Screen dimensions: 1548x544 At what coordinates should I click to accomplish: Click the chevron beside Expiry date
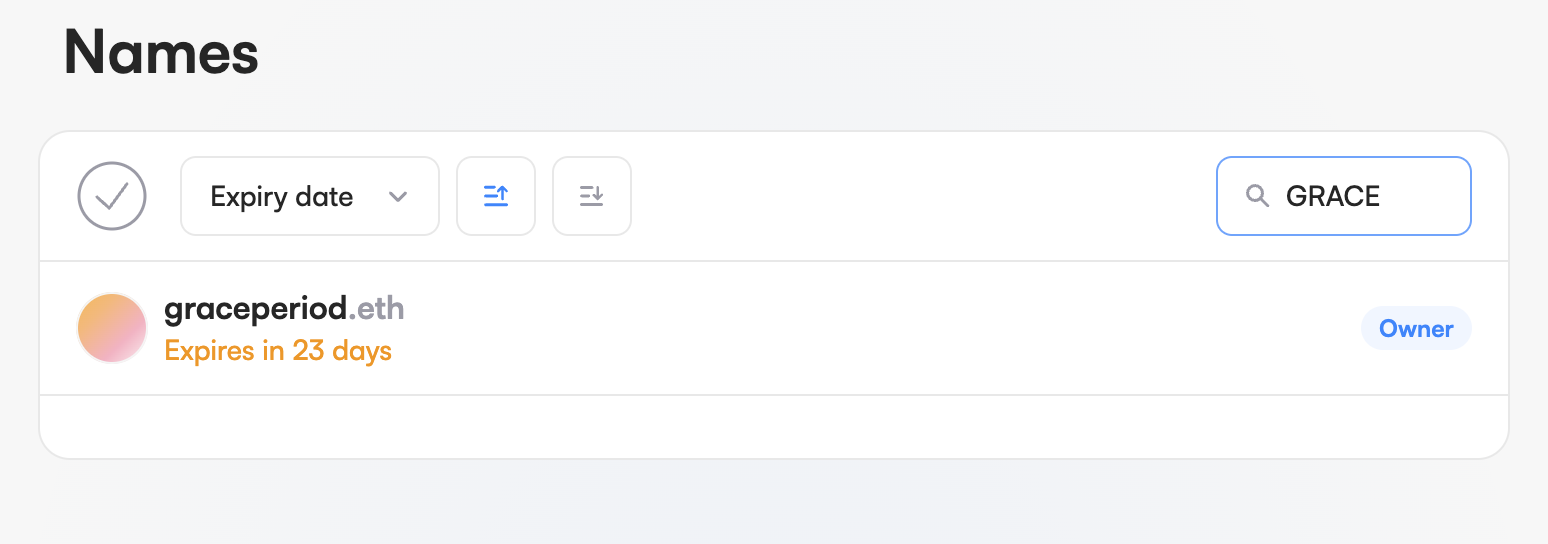coord(398,196)
